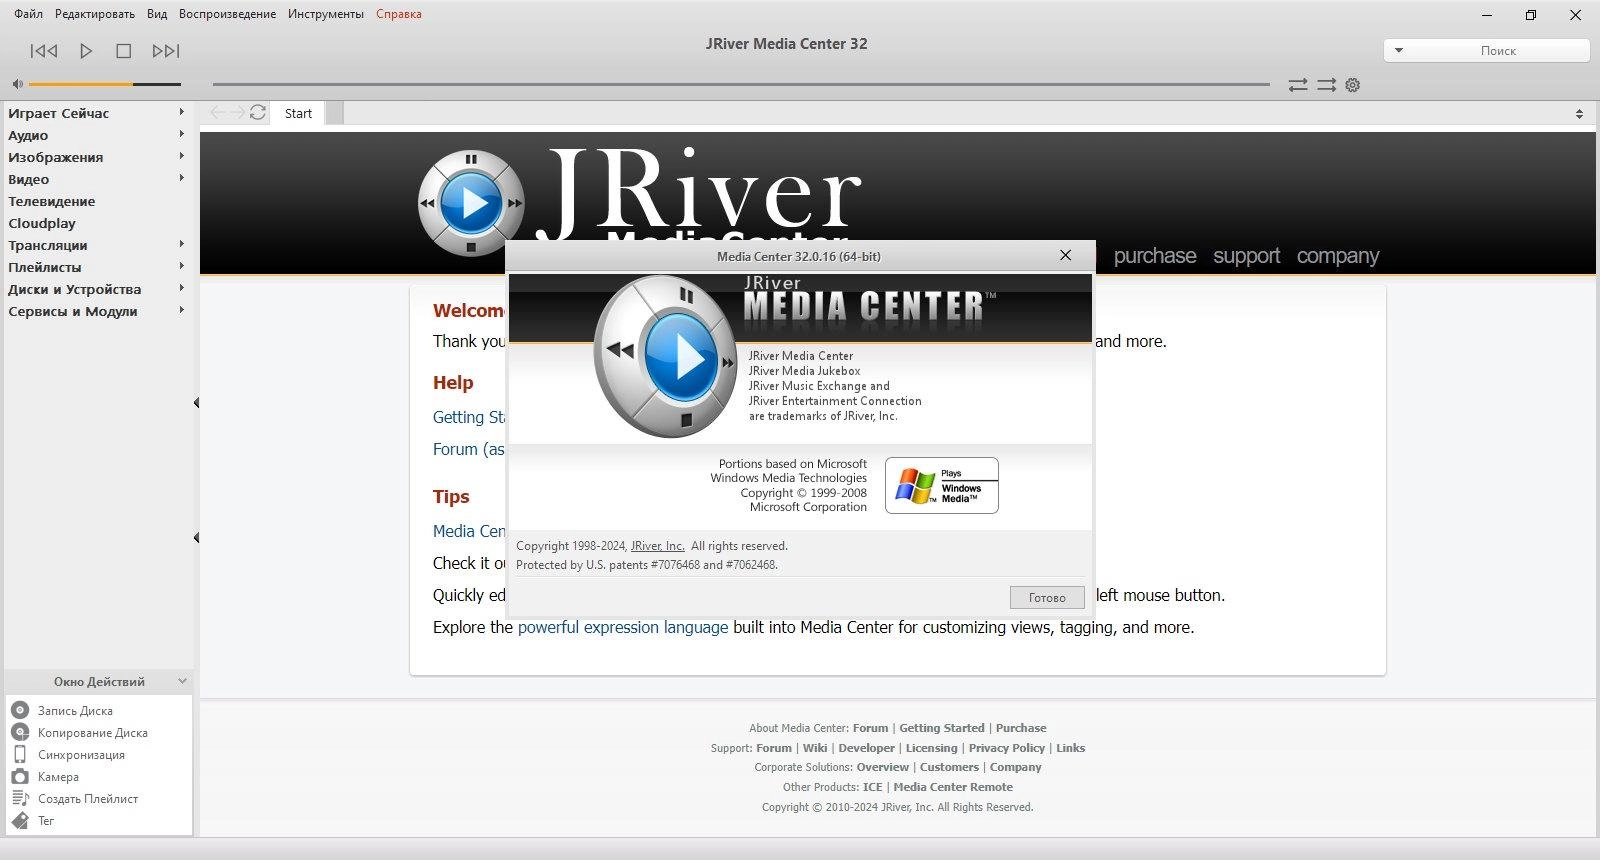Refresh the current view

258,113
